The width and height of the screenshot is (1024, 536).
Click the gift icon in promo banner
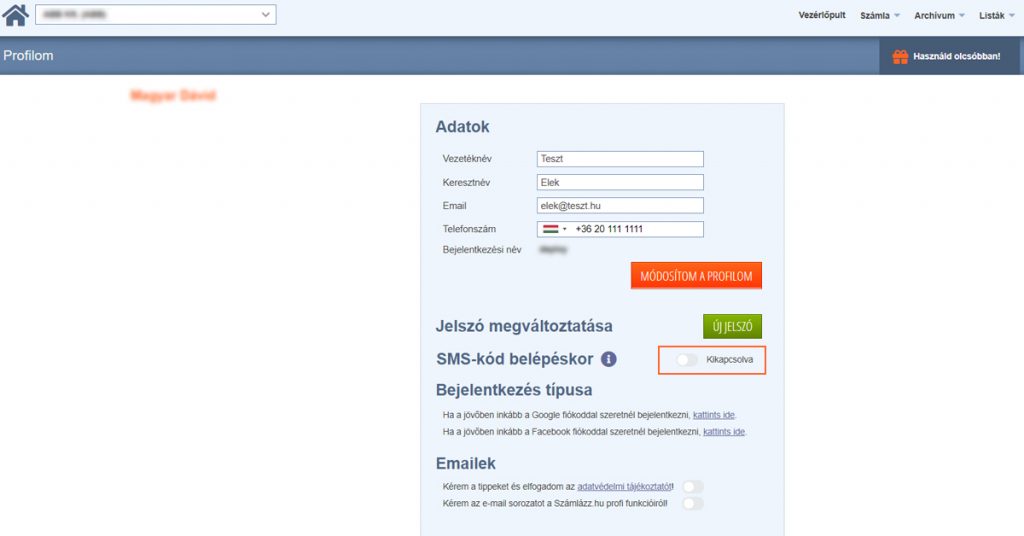[x=900, y=56]
